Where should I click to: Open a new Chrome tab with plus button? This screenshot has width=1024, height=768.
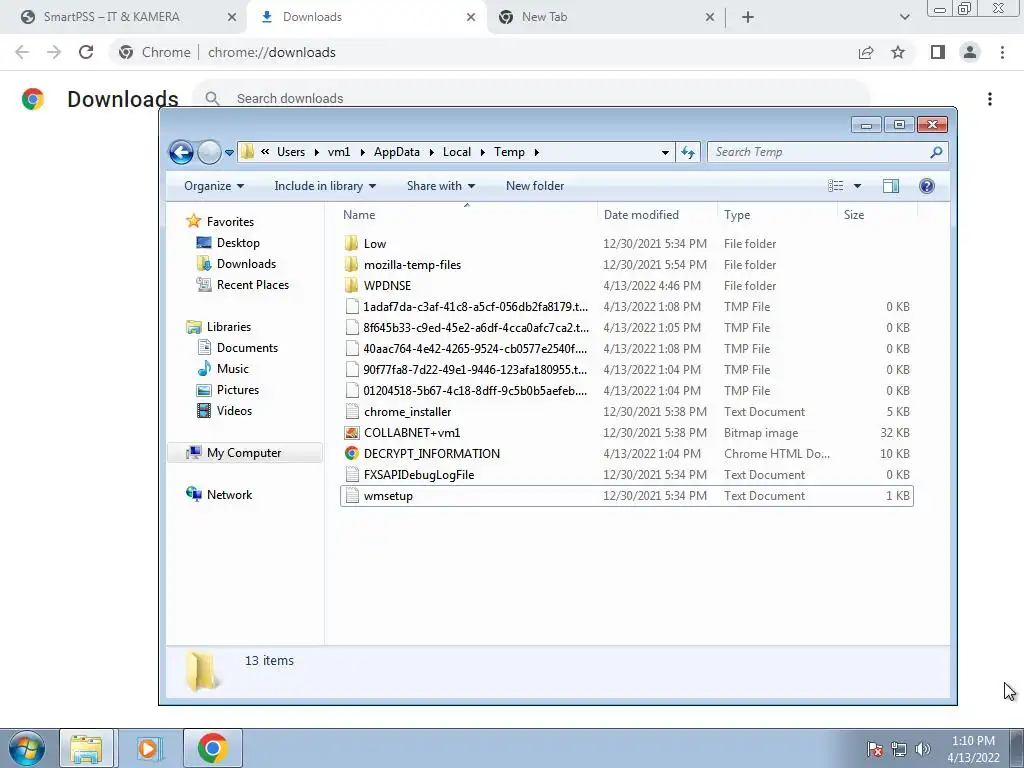pyautogui.click(x=748, y=17)
